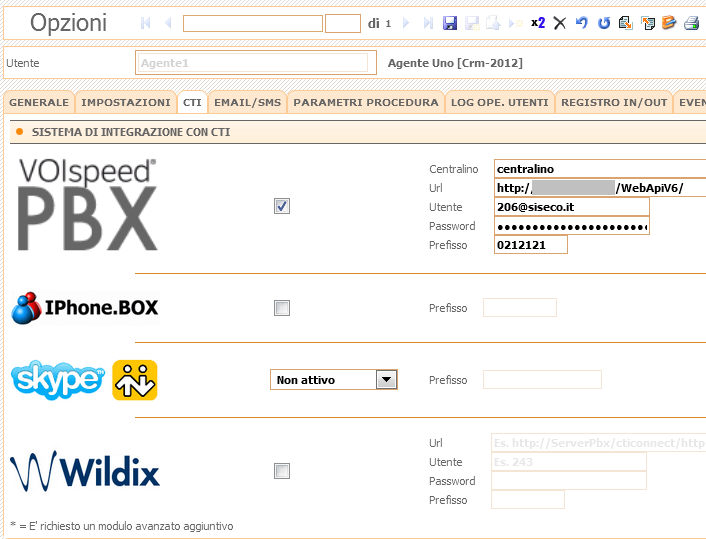The image size is (706, 539).
Task: Refresh with the circular arrow icon
Action: pyautogui.click(x=604, y=23)
